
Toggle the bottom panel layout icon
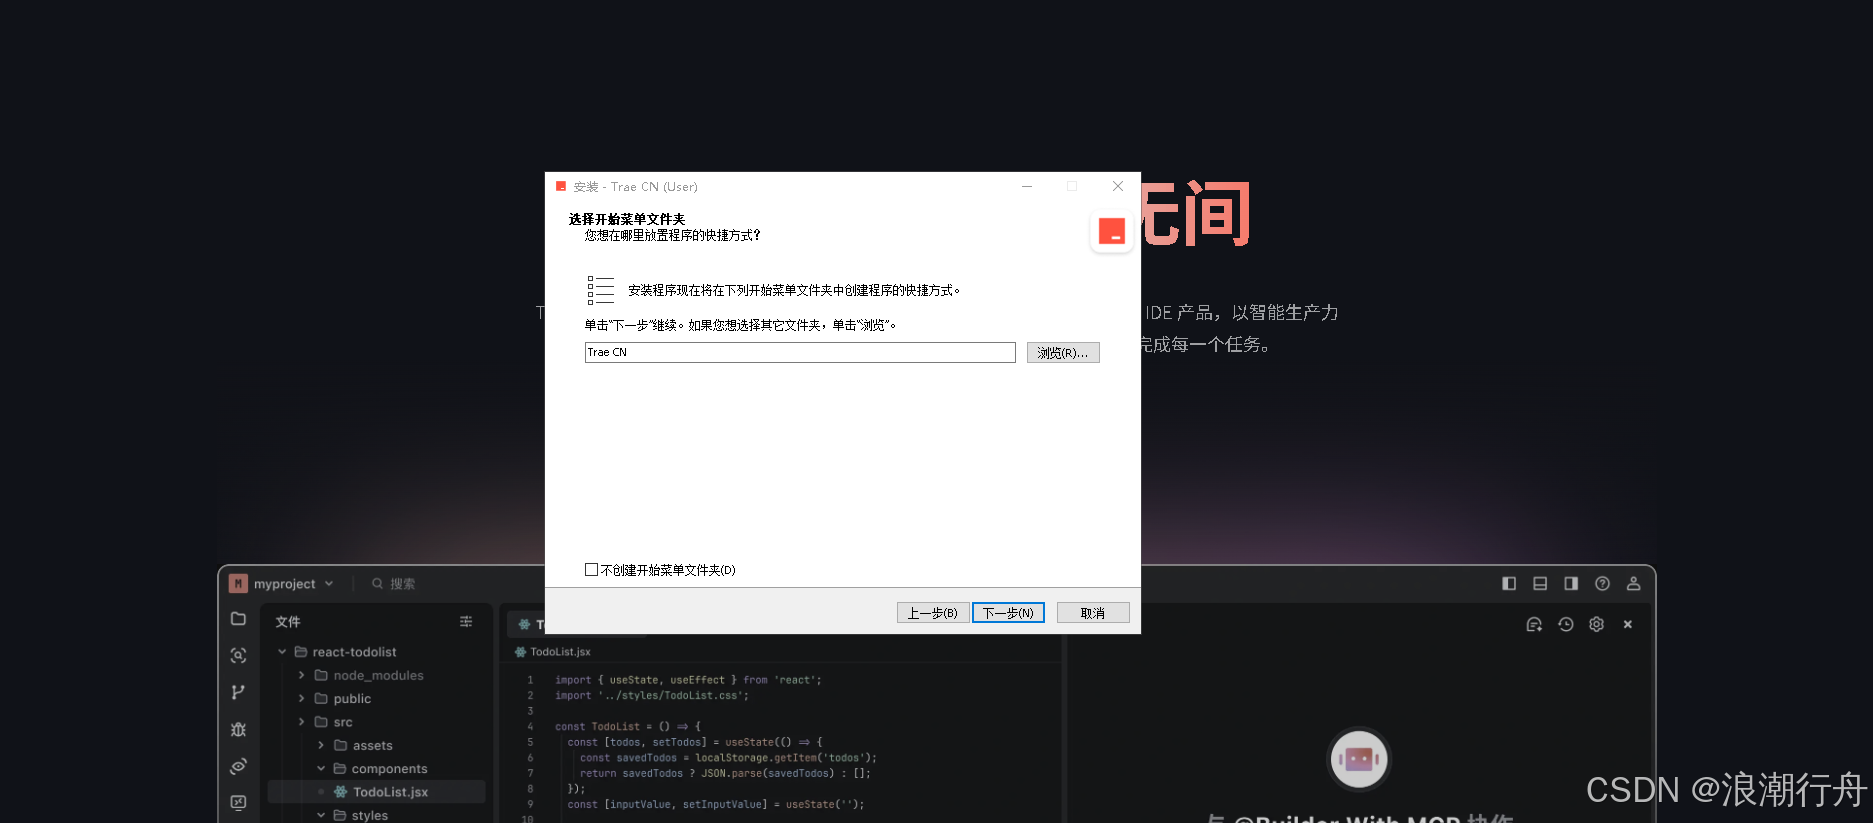[x=1540, y=584]
